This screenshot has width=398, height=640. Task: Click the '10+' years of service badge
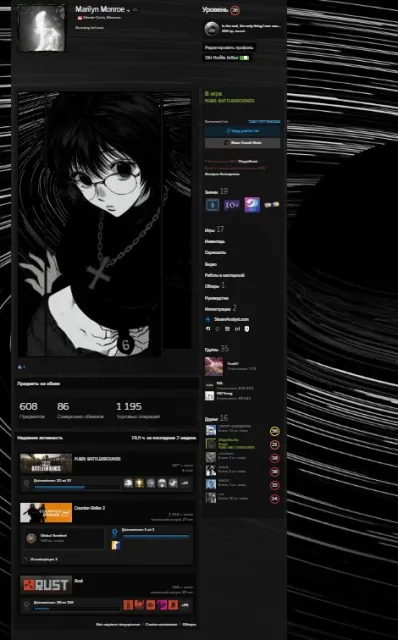(231, 205)
